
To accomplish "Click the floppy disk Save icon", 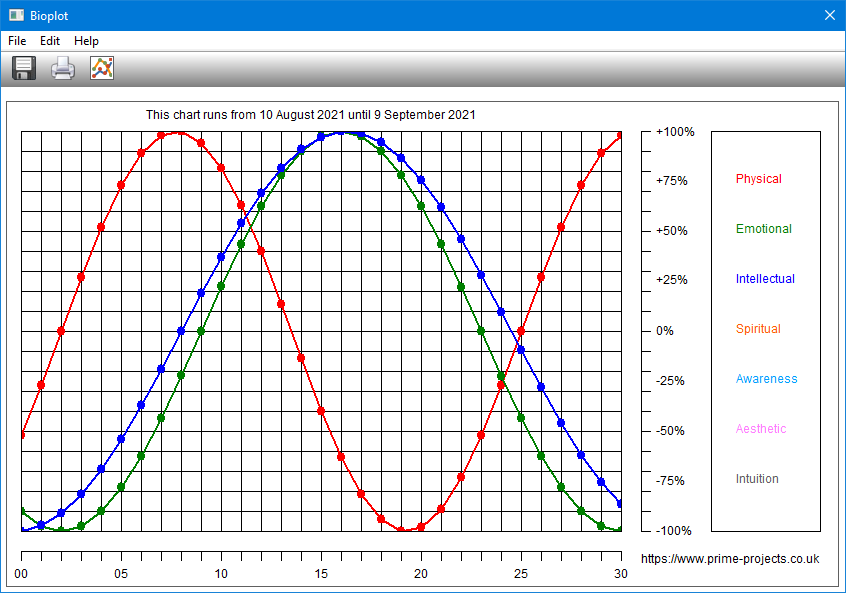I will [24, 68].
